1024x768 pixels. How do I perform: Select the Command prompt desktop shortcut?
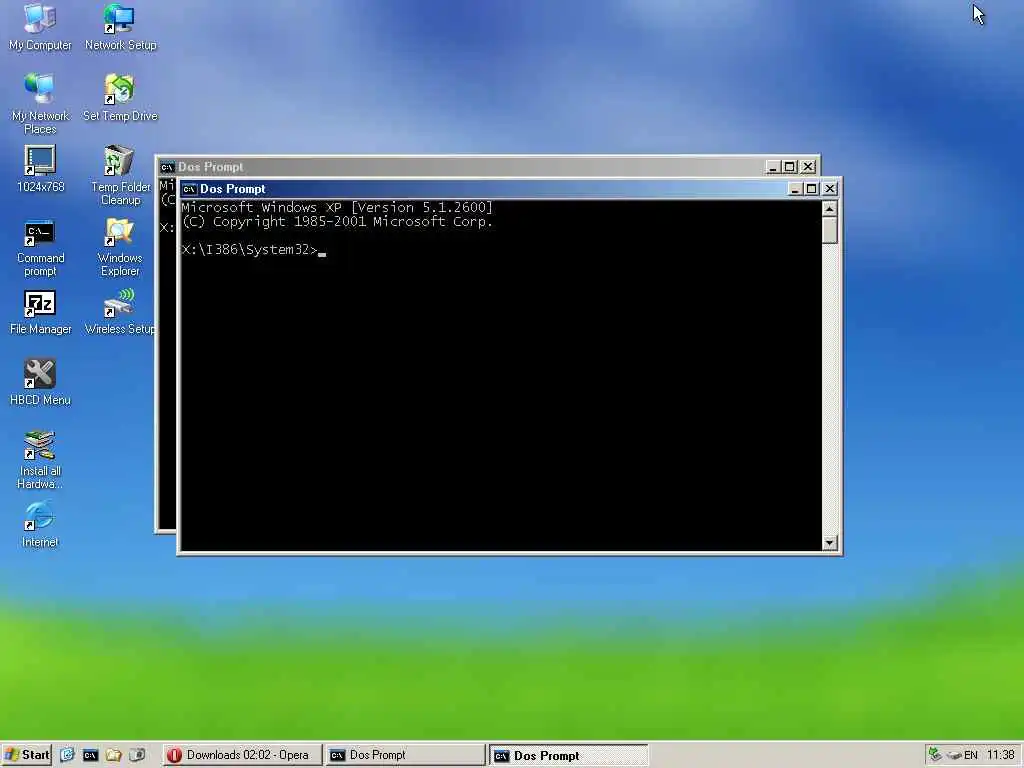click(40, 249)
